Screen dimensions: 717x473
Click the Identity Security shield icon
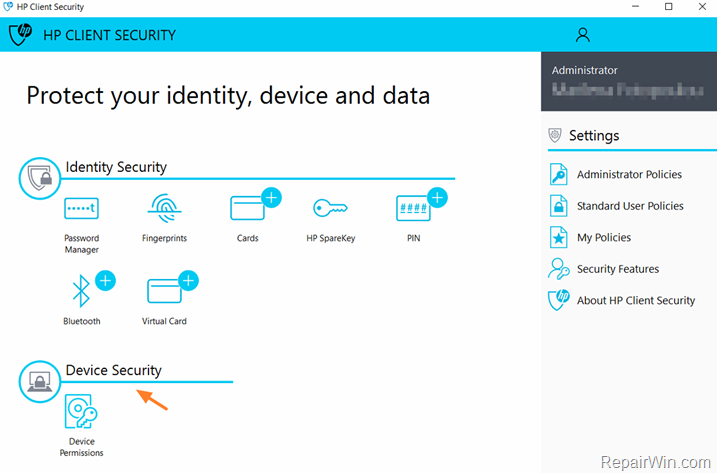click(x=40, y=178)
